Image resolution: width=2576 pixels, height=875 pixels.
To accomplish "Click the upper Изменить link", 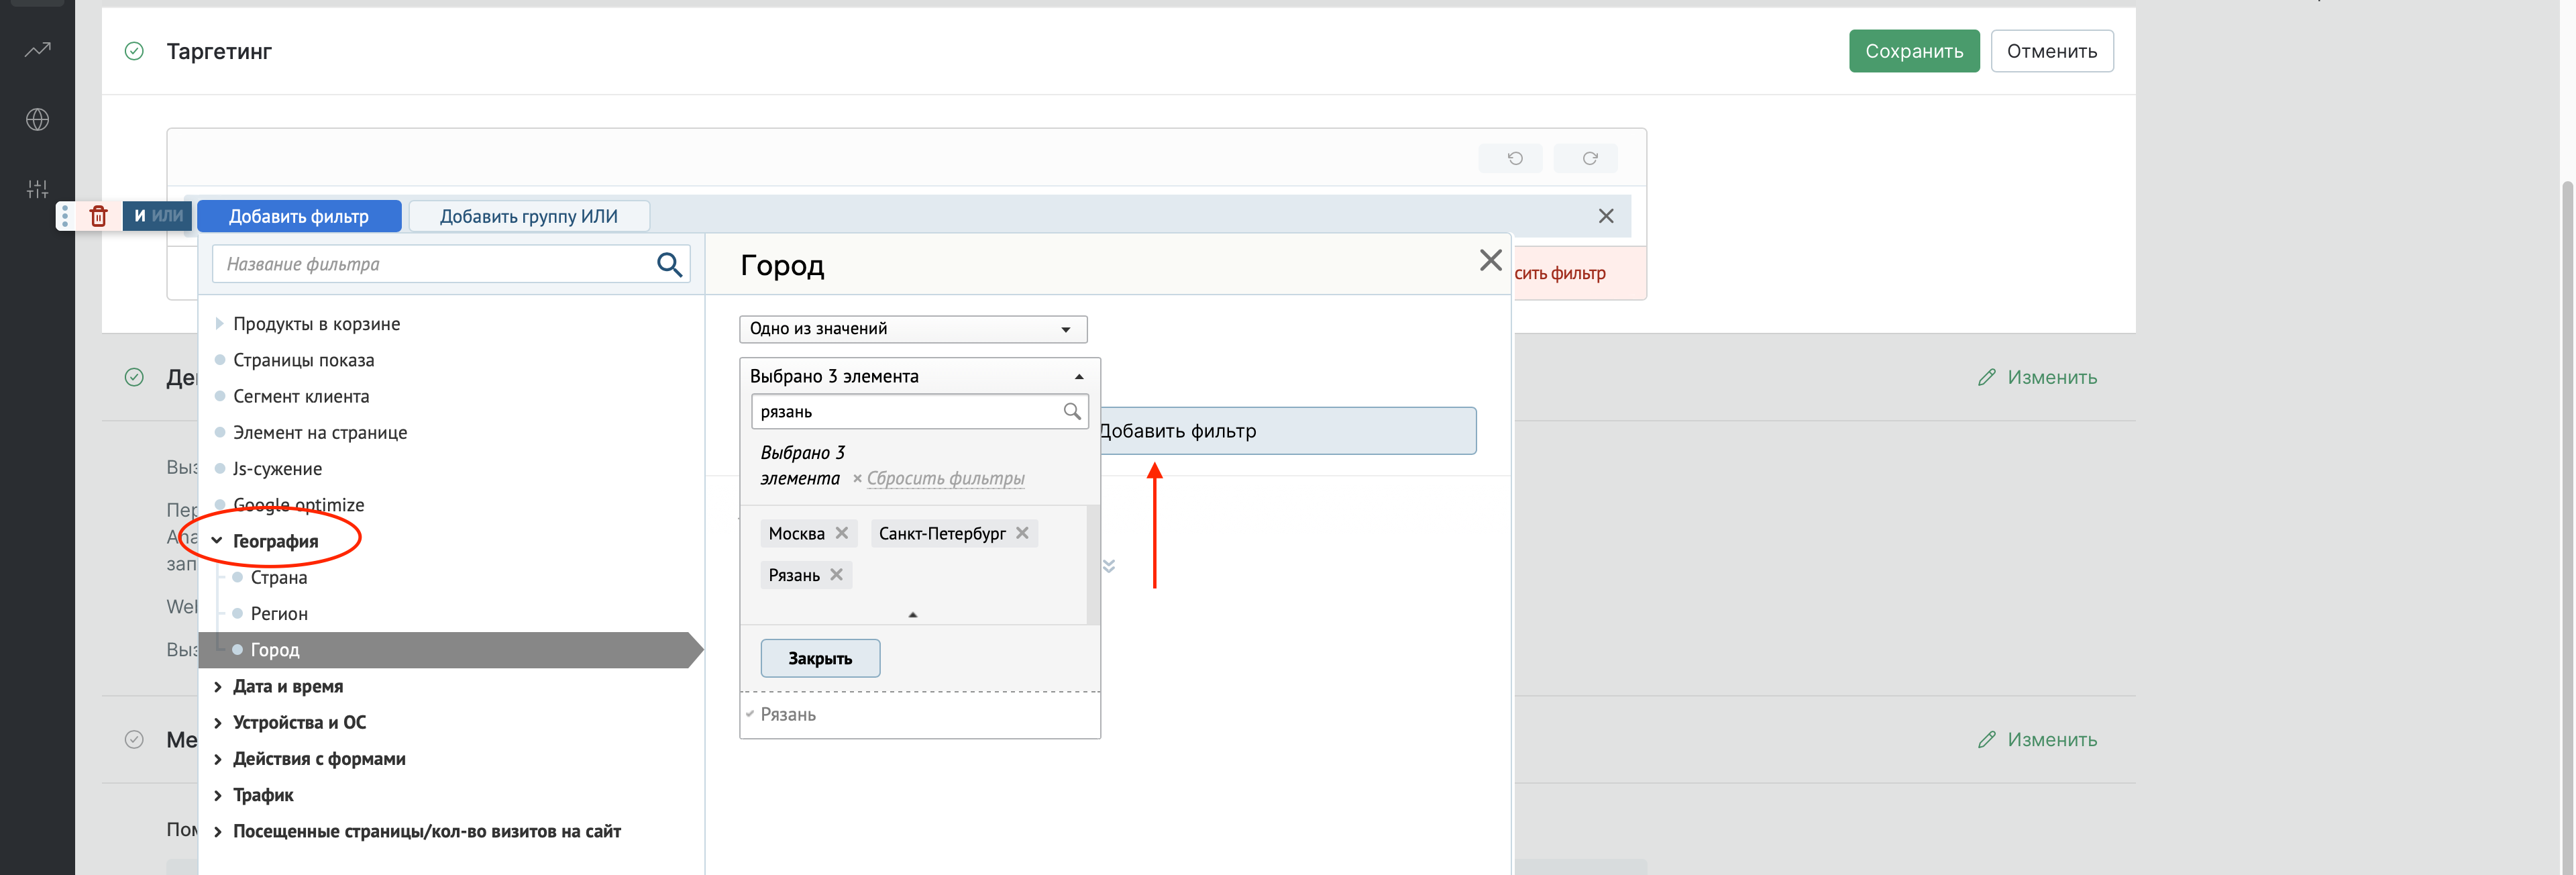I will (x=2052, y=377).
